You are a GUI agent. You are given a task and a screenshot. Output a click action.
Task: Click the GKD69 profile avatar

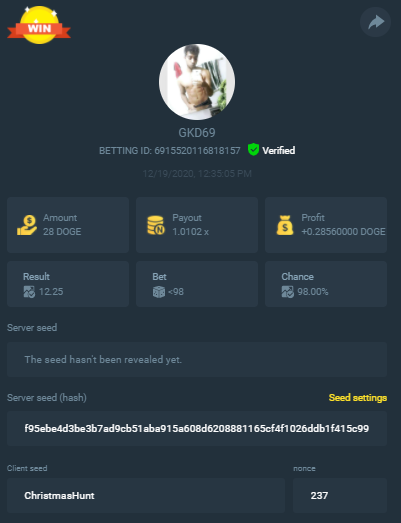tap(197, 82)
